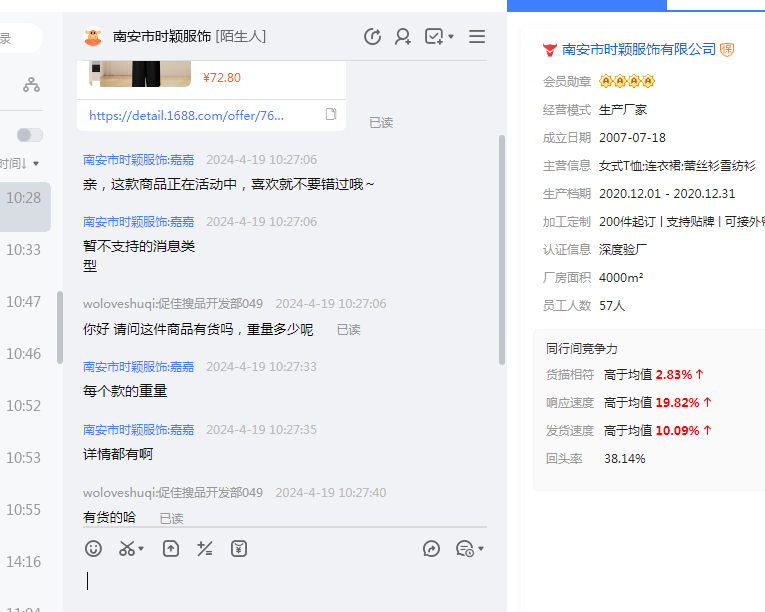
Task: Open the detail.1688.com offer link
Action: [186, 115]
